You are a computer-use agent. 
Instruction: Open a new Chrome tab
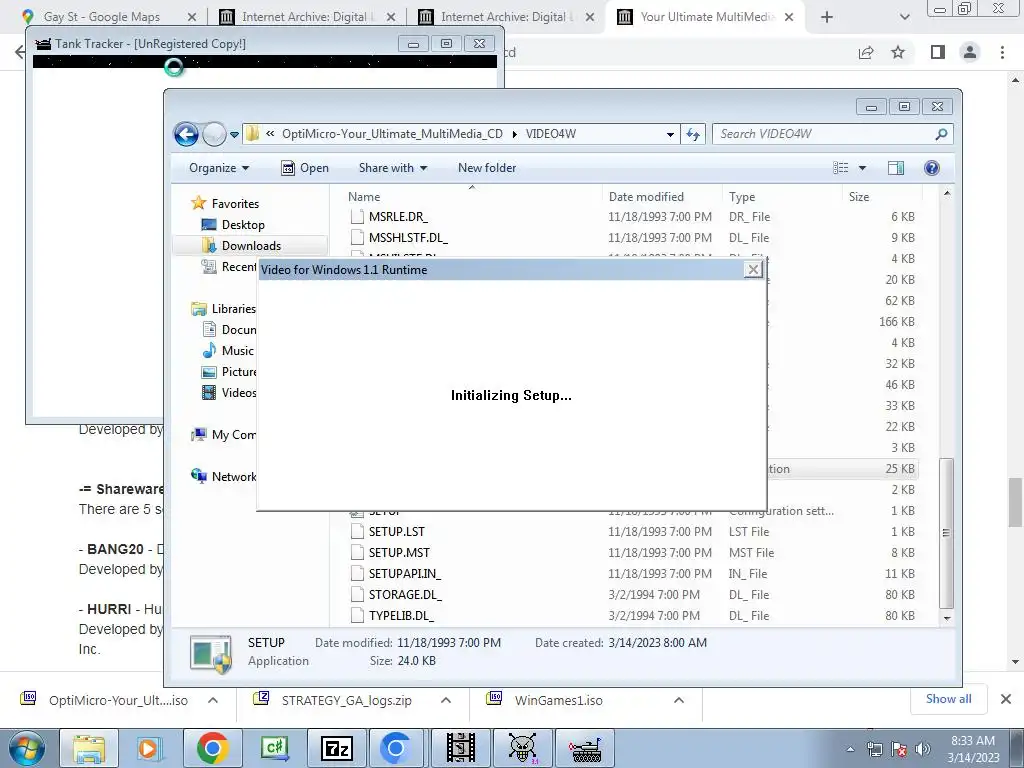point(827,18)
